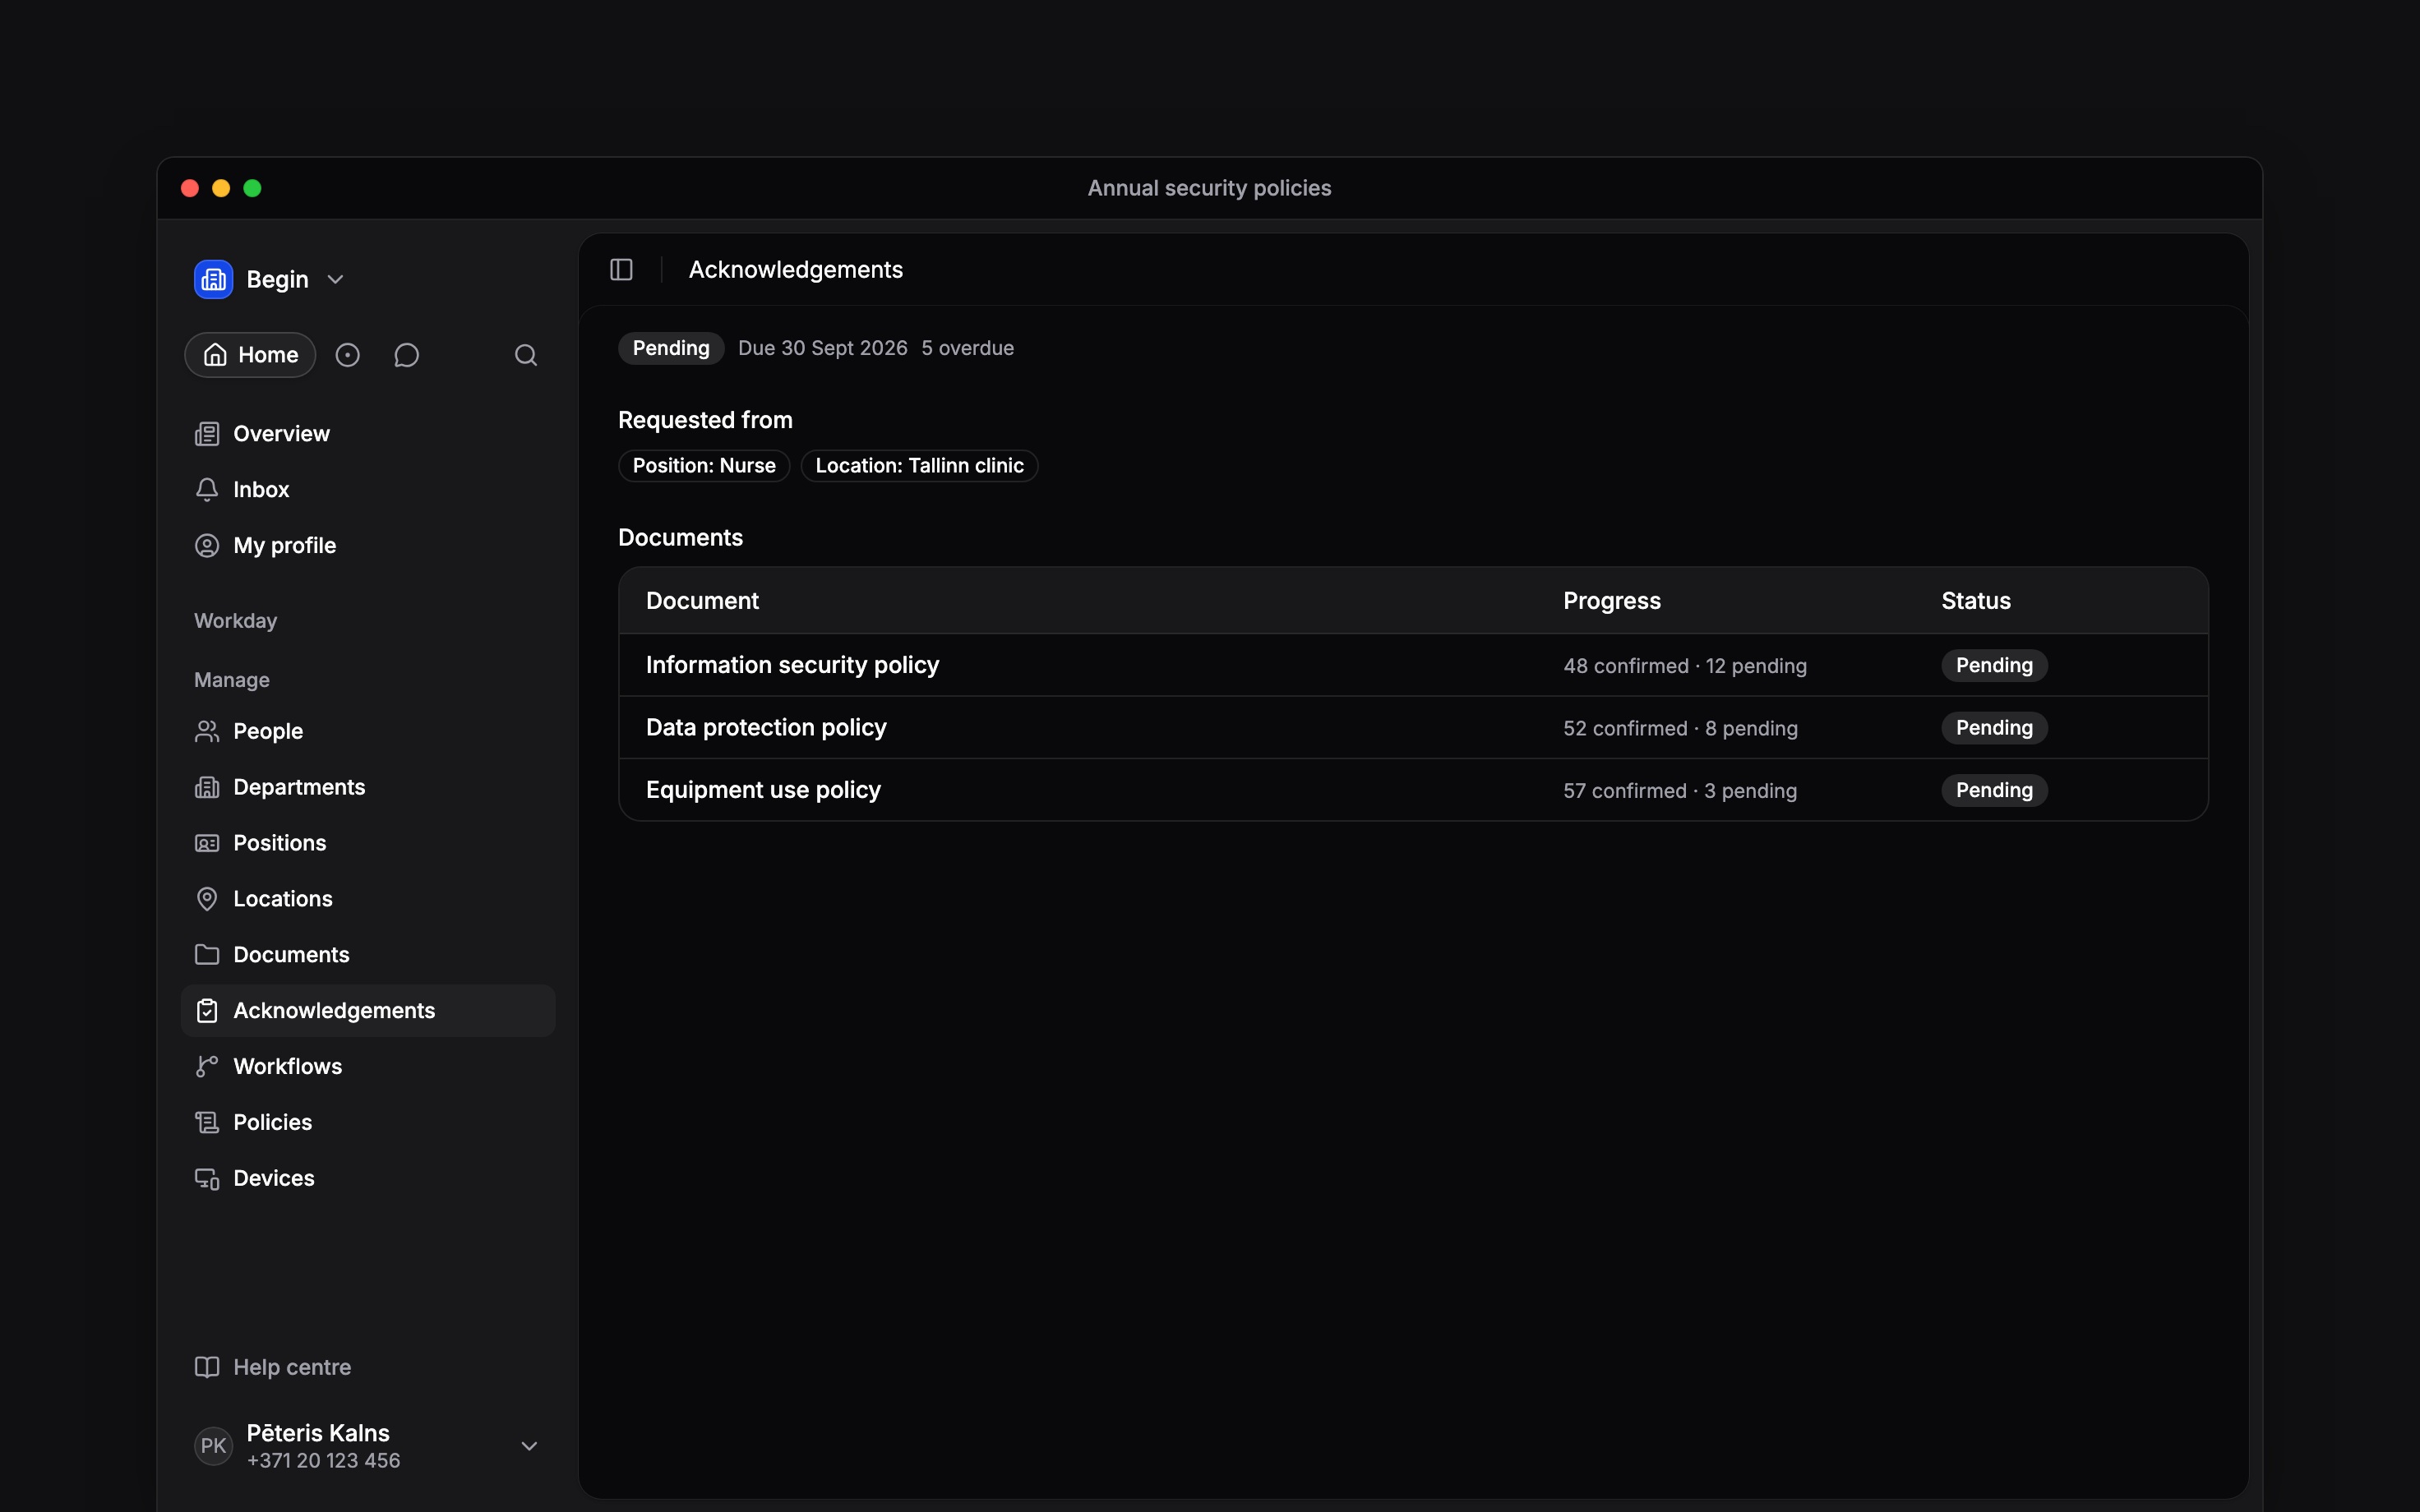
Task: Click the Status column header
Action: (1975, 601)
